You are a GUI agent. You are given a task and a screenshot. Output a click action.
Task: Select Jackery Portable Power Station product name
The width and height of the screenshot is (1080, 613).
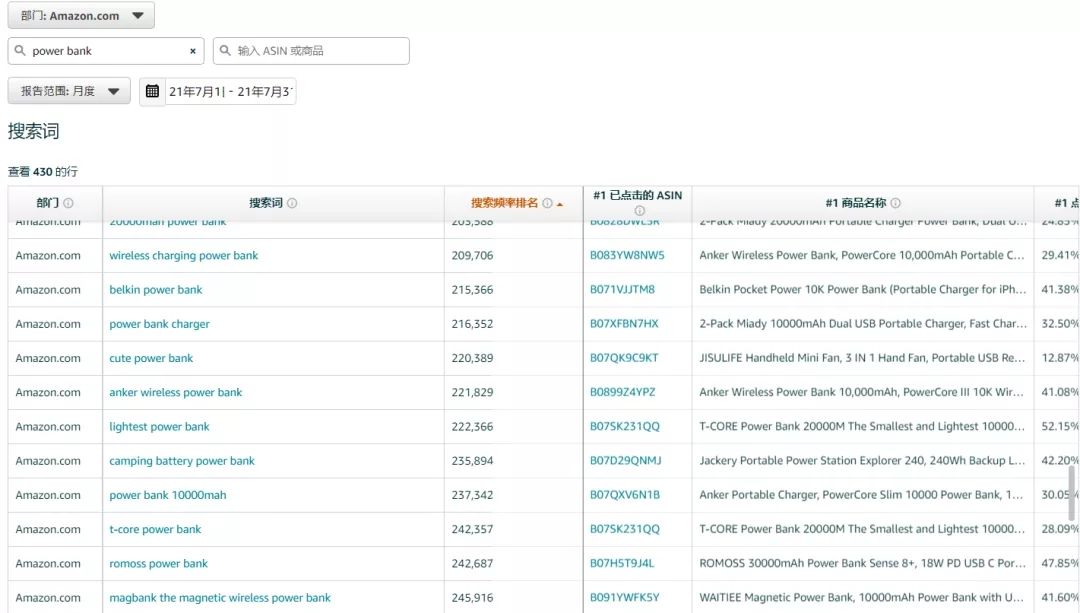(x=862, y=460)
